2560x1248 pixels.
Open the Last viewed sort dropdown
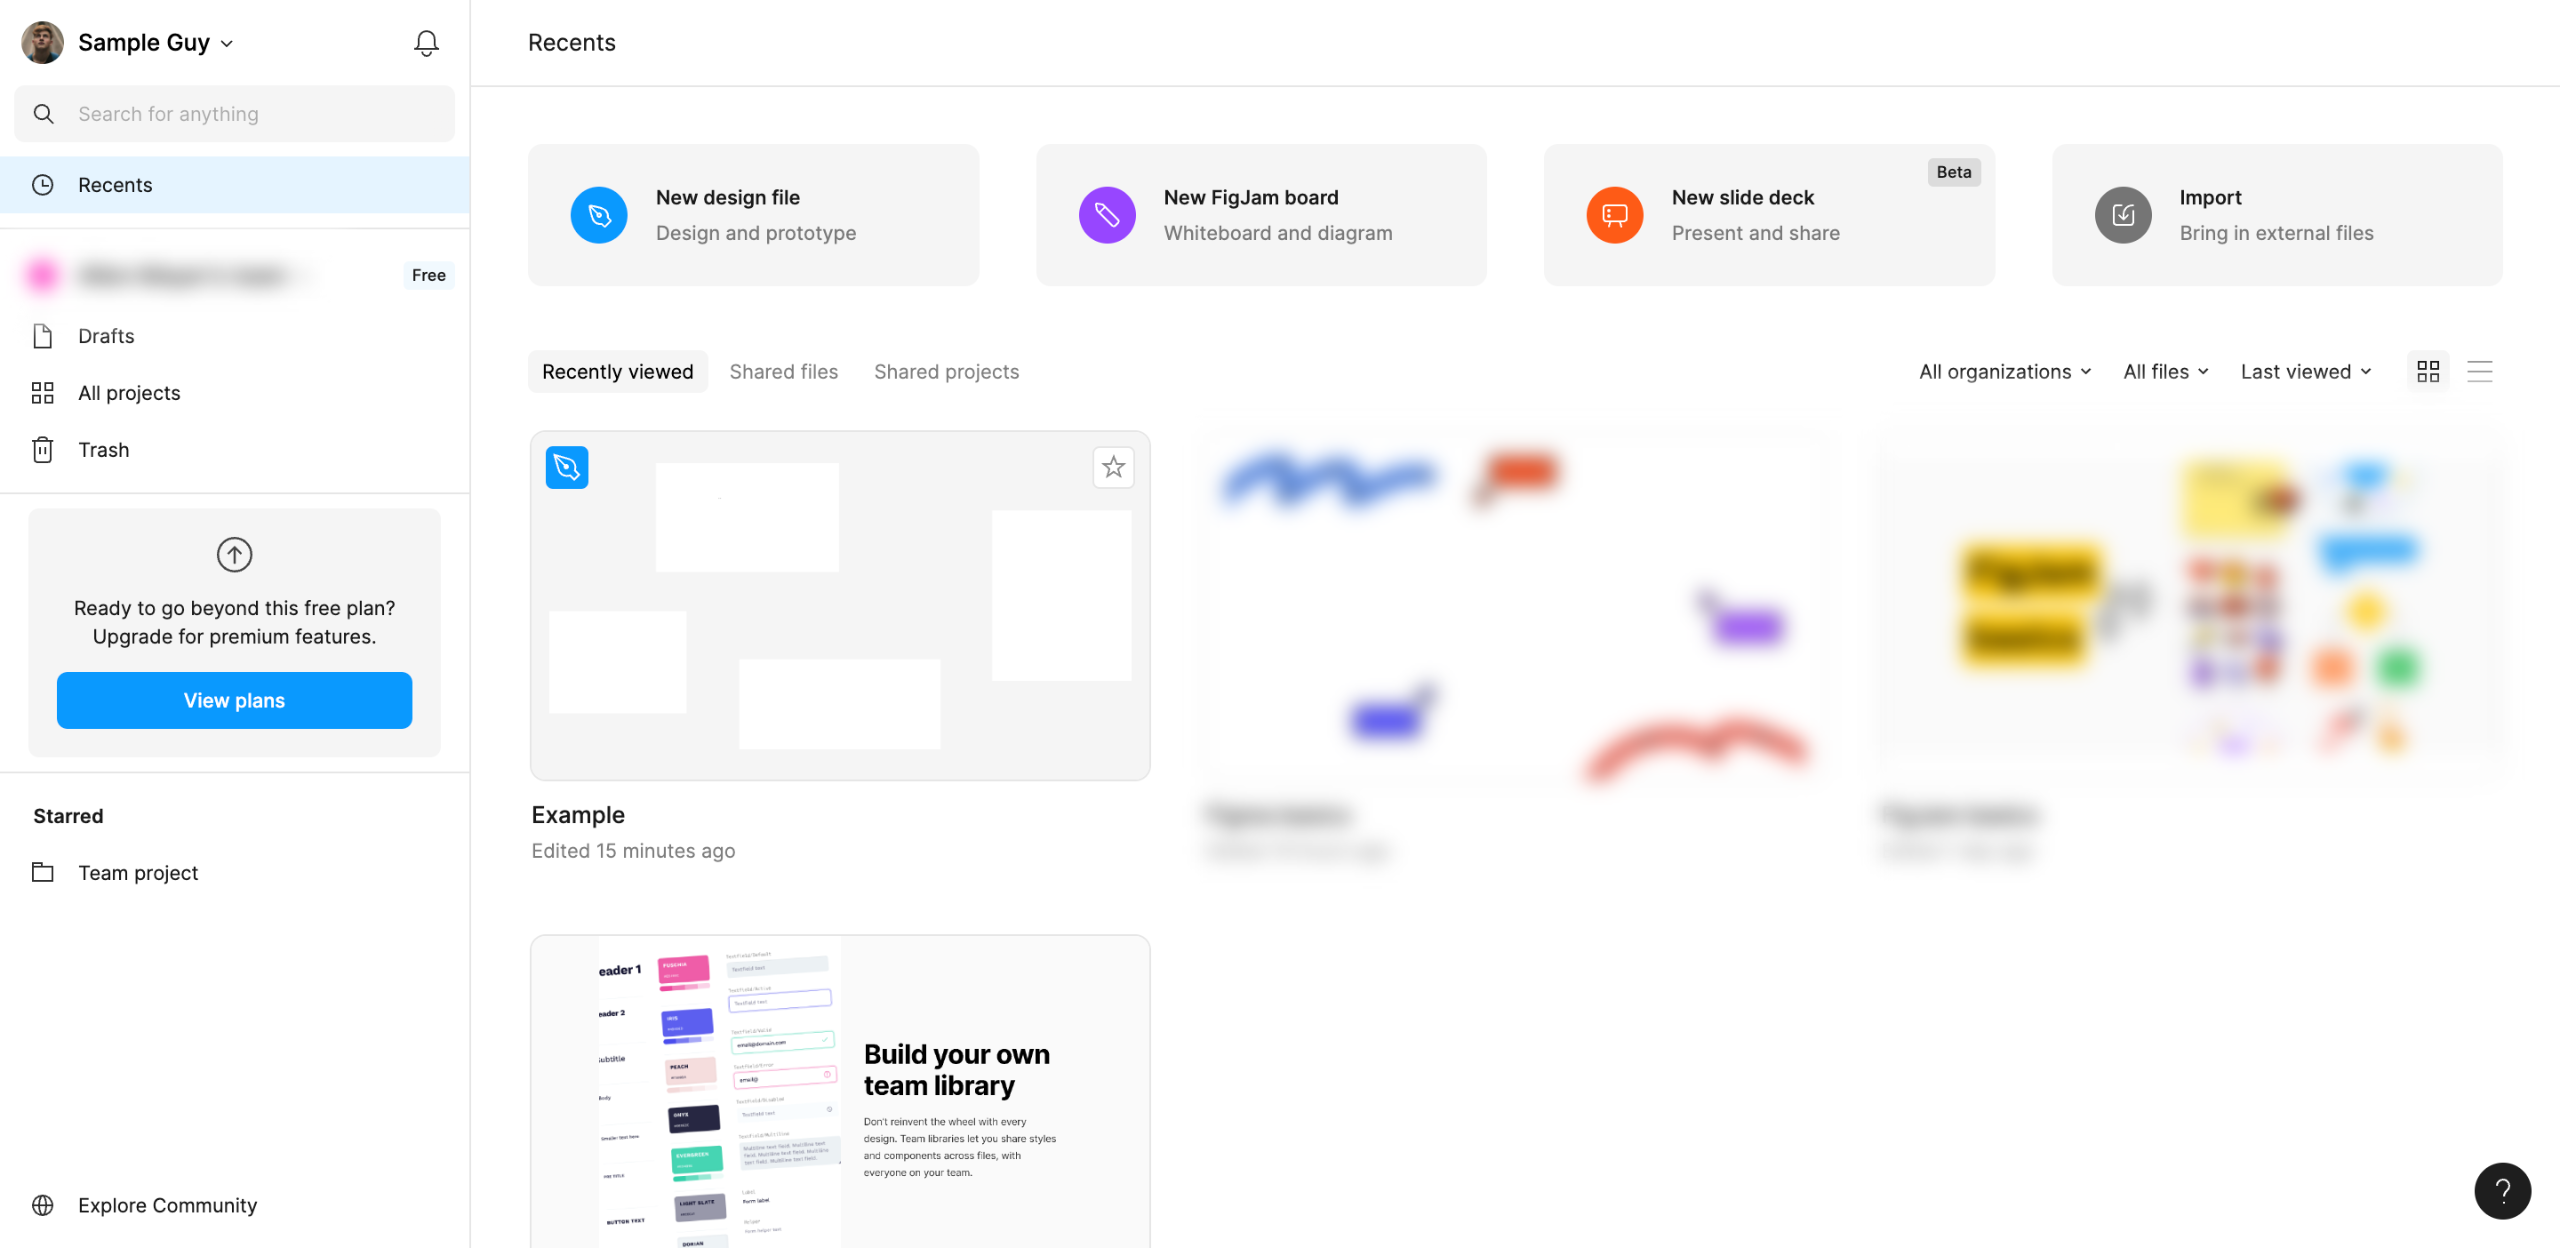[x=2305, y=372]
